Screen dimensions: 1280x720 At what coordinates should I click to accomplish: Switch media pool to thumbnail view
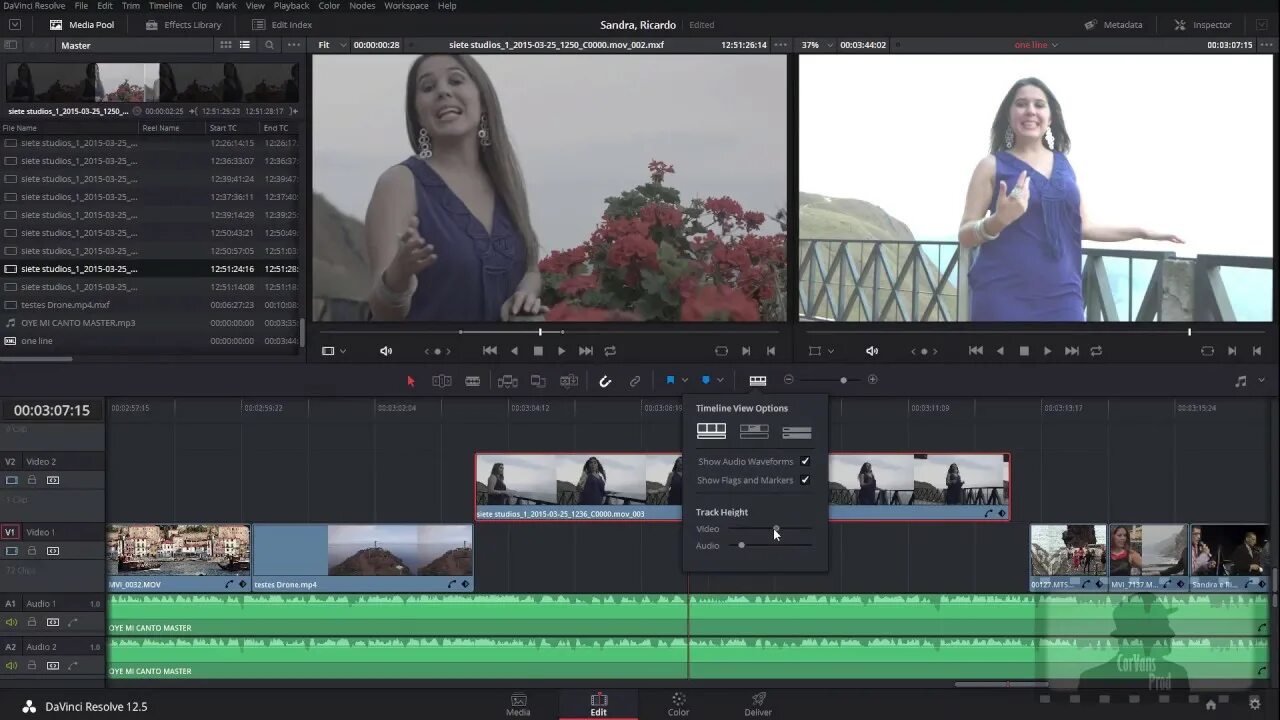(226, 45)
